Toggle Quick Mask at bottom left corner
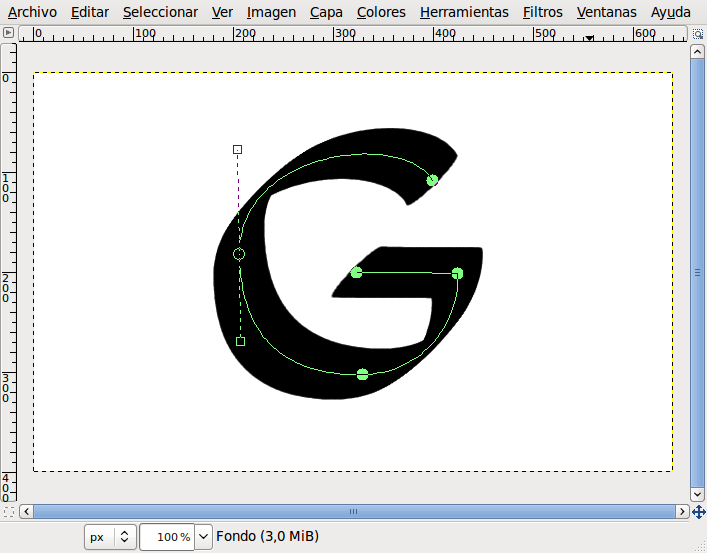The width and height of the screenshot is (707, 553). click(x=9, y=512)
